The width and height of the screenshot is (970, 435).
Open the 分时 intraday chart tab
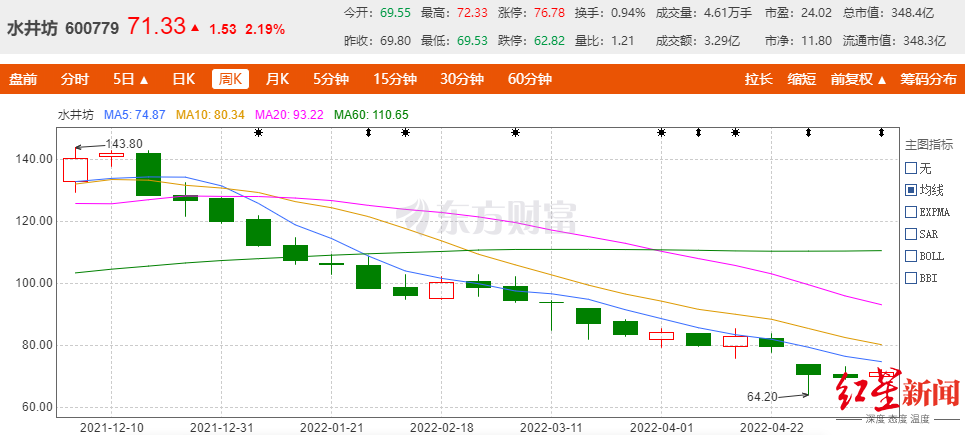(x=75, y=79)
